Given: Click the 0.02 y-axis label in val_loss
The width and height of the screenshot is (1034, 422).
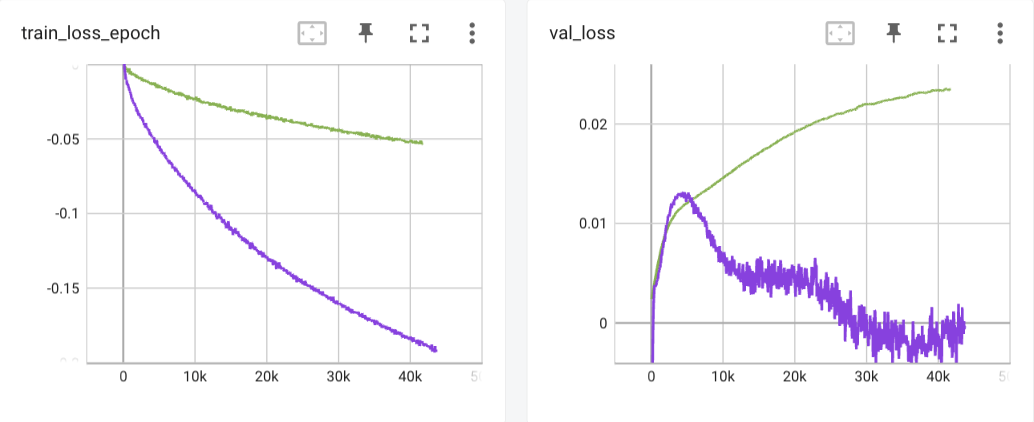Looking at the screenshot, I should (x=595, y=124).
